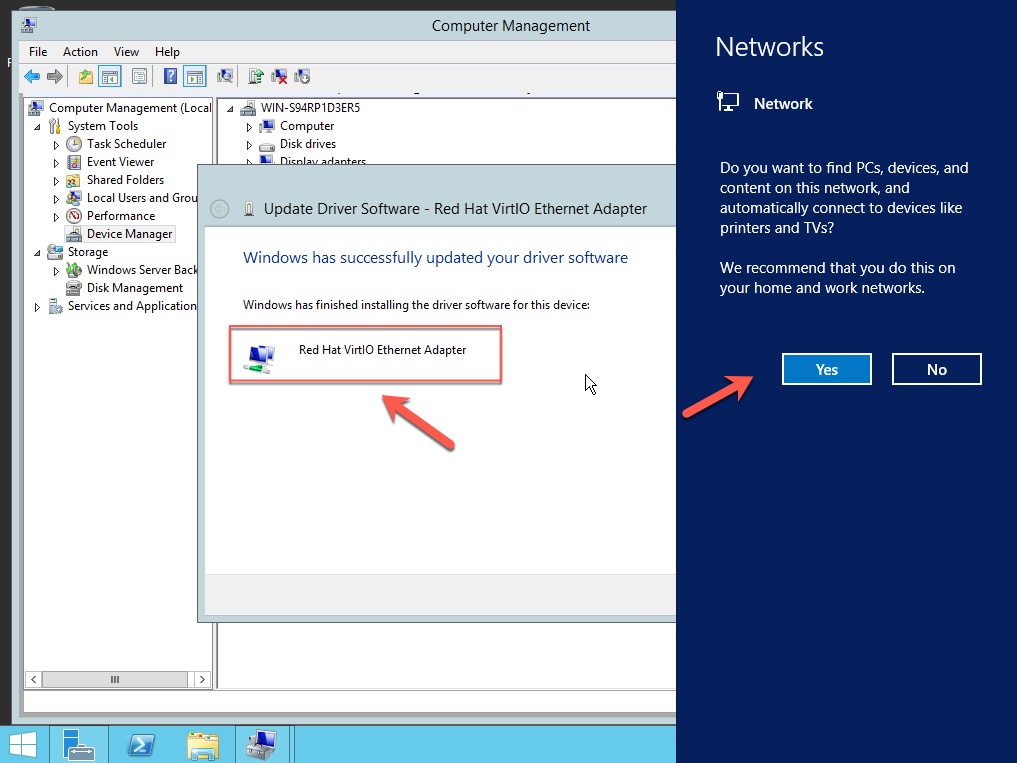
Task: Open the Help menu
Action: (167, 52)
